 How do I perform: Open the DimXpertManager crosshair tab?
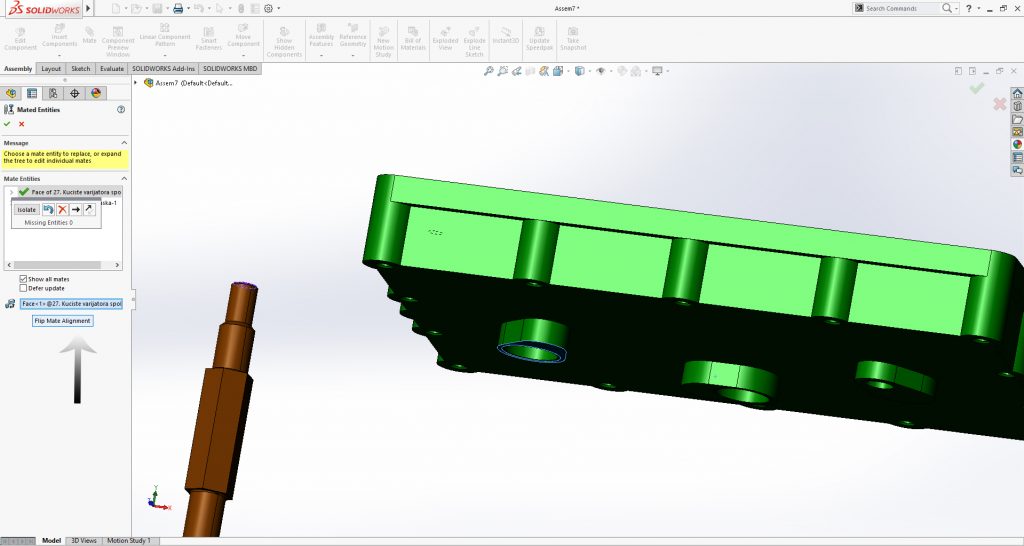(x=74, y=93)
